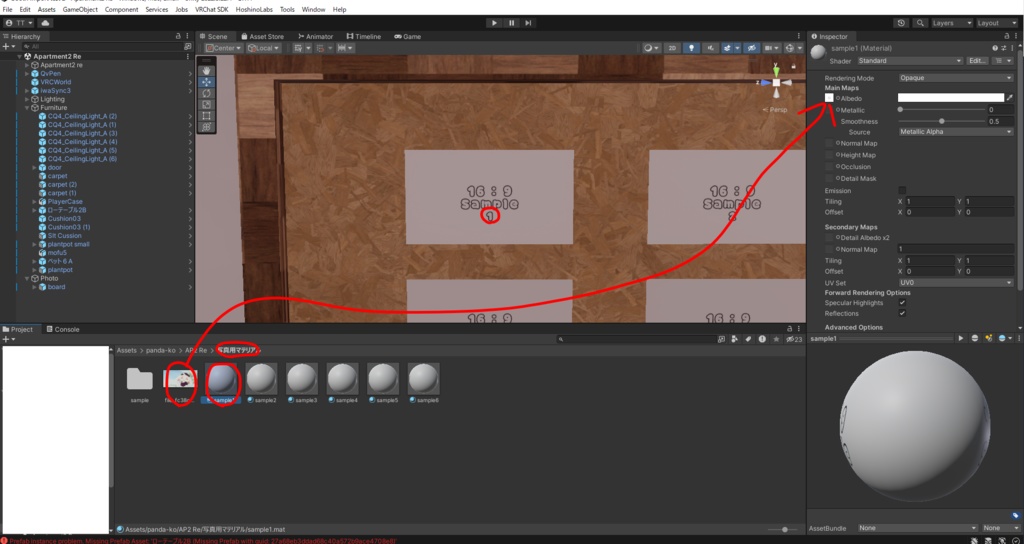1024x544 pixels.
Task: Click the Play button in top toolbar
Action: [x=494, y=23]
